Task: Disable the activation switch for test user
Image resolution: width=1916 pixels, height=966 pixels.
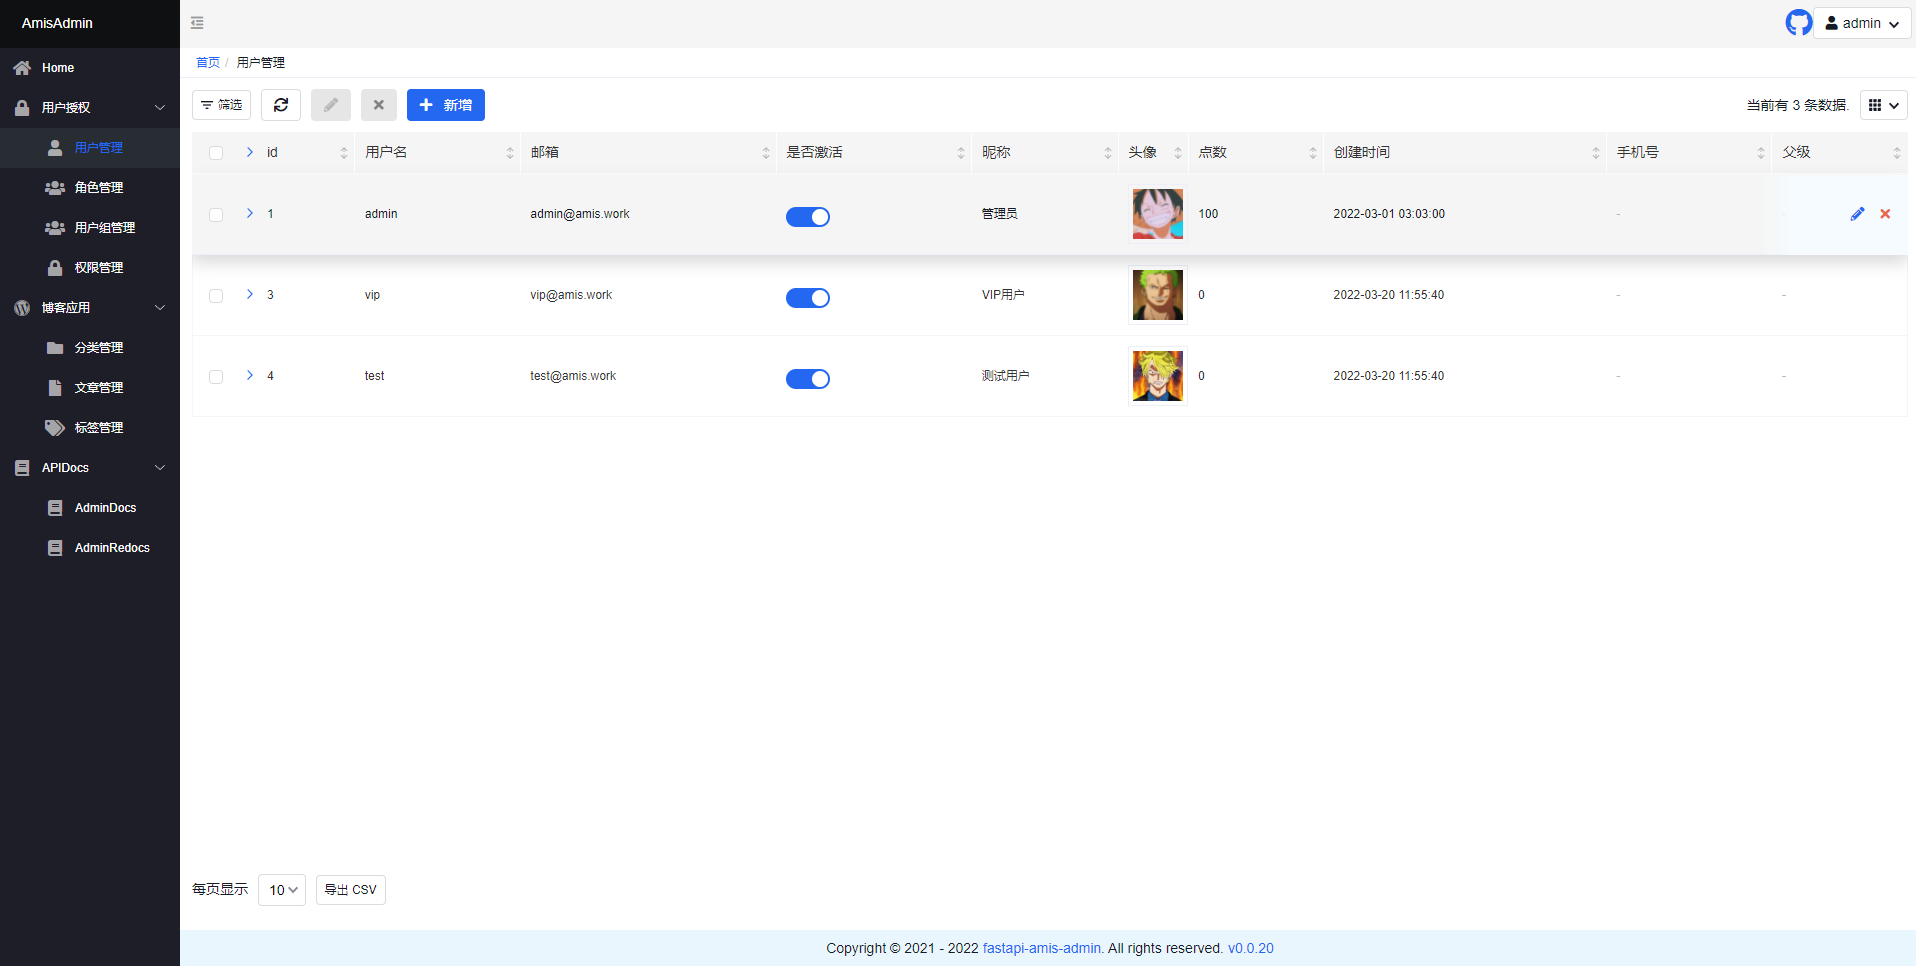Action: point(808,379)
